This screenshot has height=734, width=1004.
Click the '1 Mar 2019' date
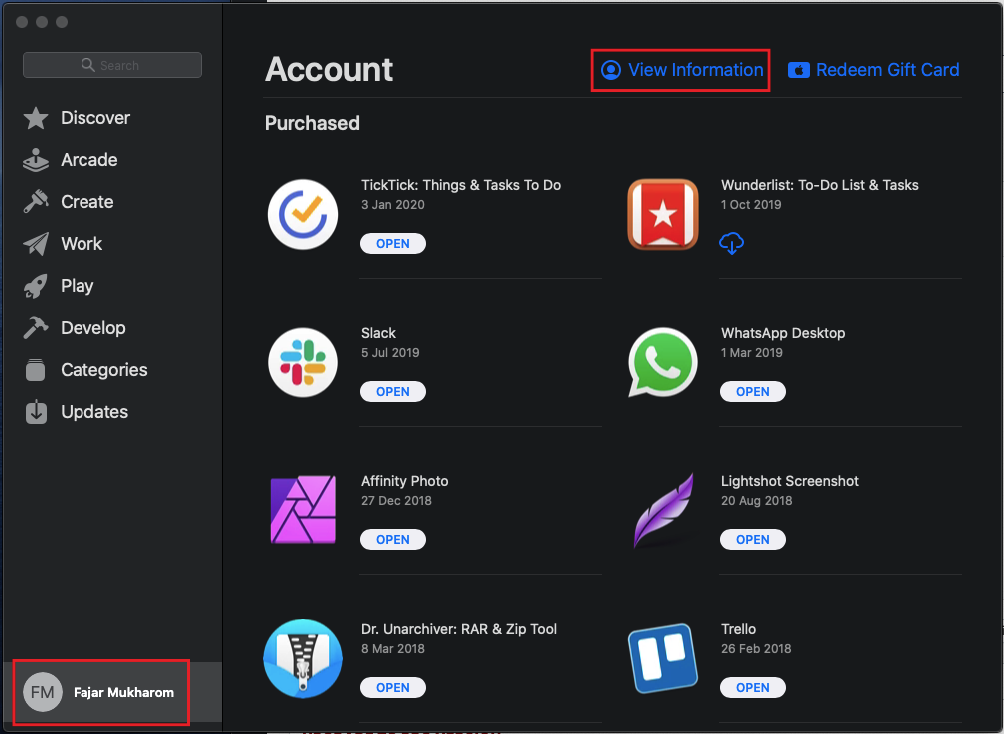click(x=752, y=353)
